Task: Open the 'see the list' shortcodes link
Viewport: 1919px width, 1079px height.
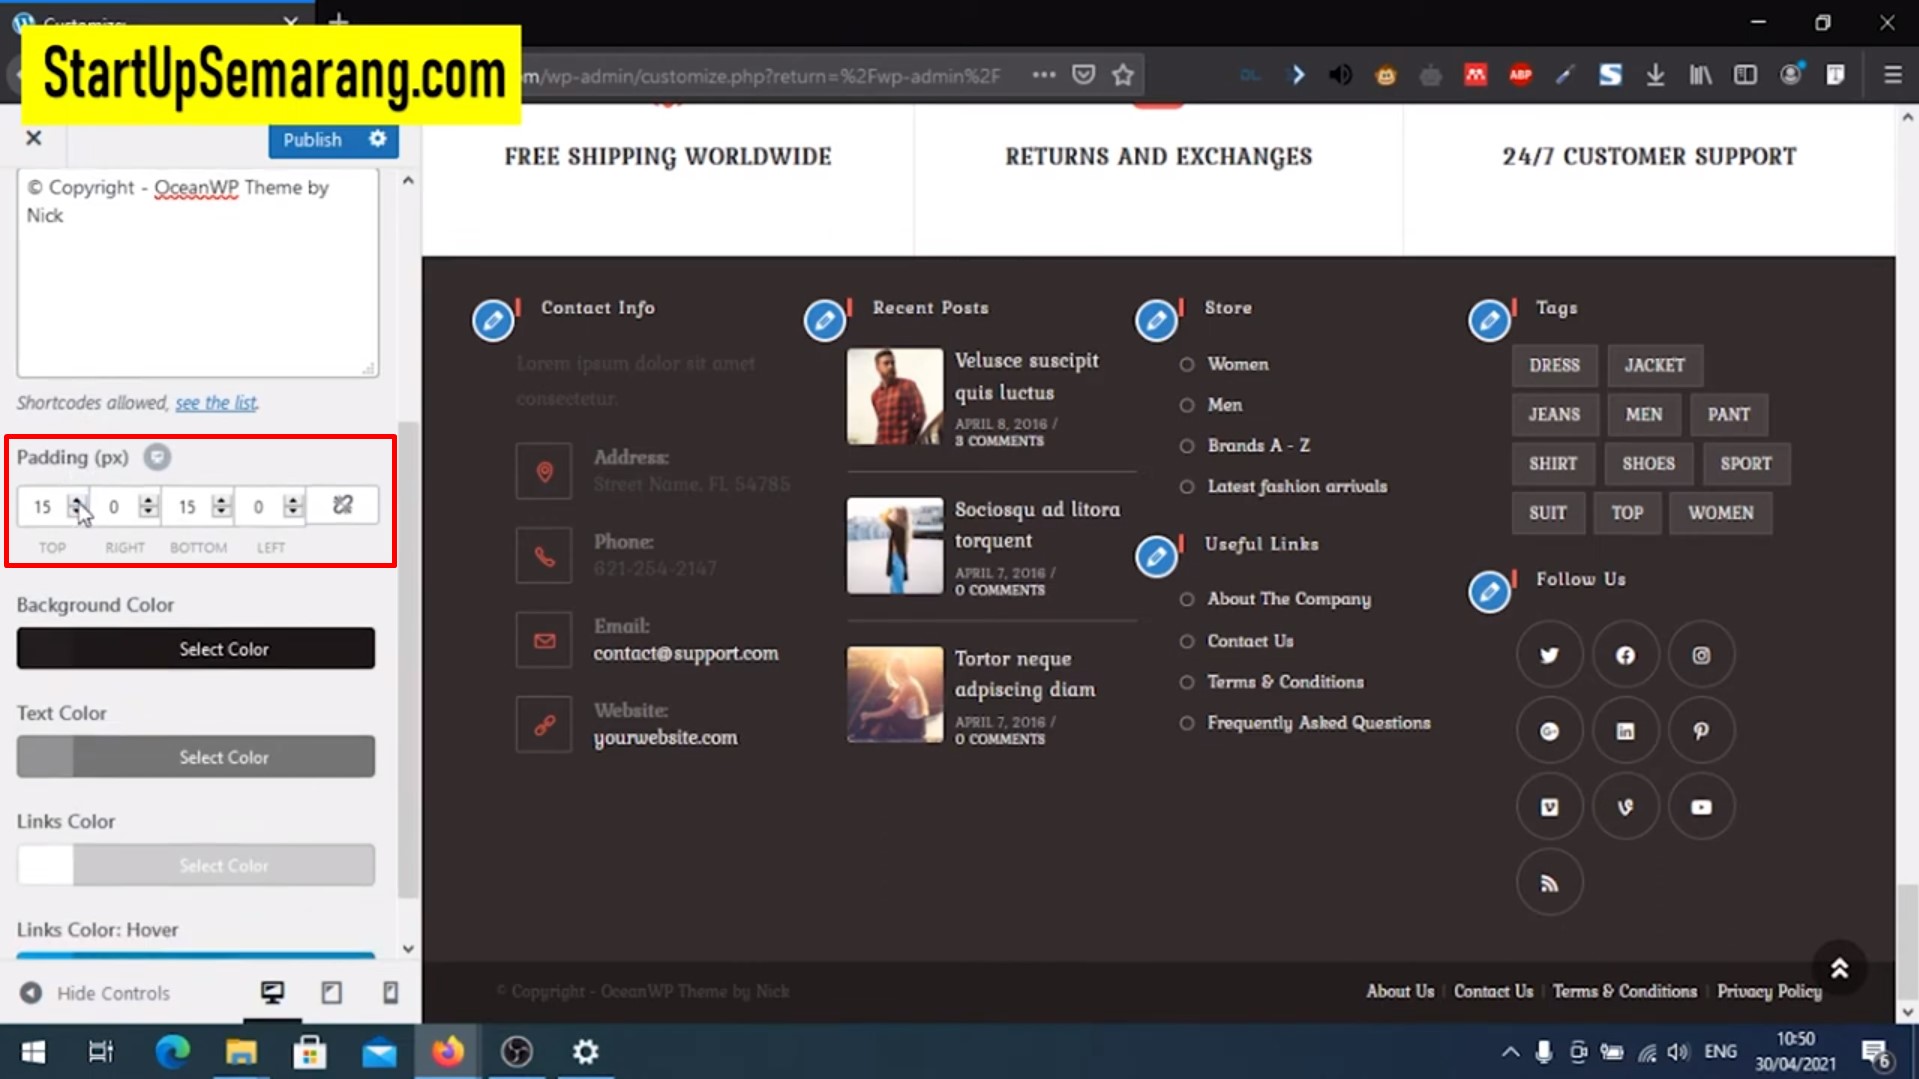Action: (x=216, y=403)
